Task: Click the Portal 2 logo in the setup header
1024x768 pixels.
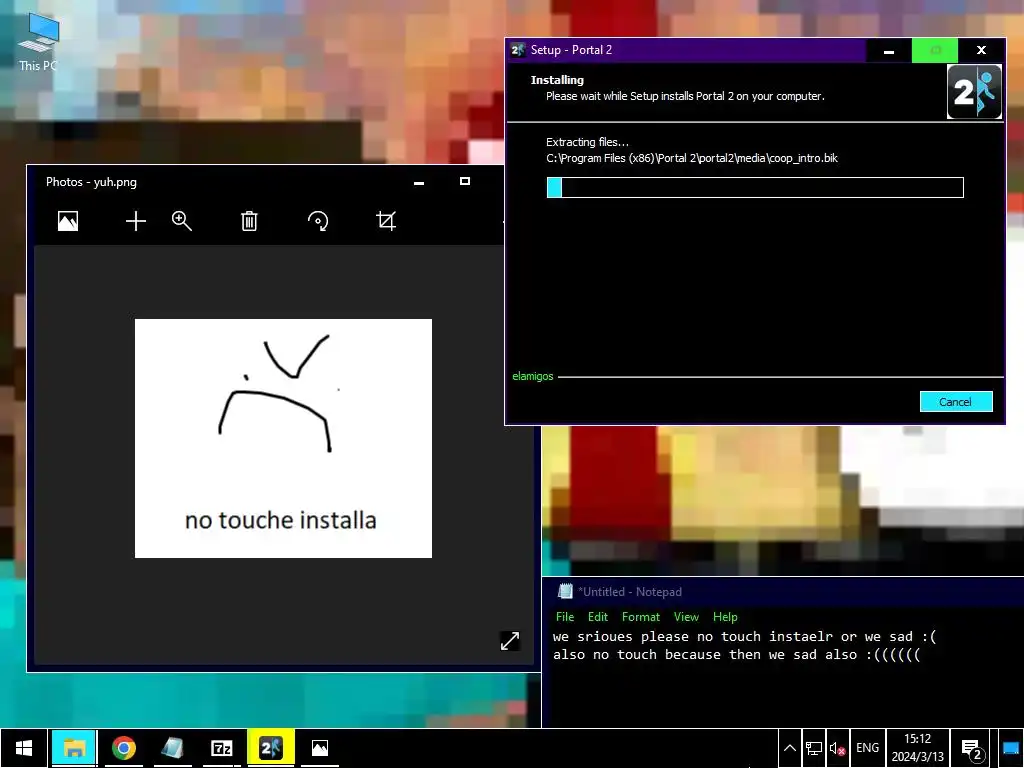Action: (x=974, y=91)
